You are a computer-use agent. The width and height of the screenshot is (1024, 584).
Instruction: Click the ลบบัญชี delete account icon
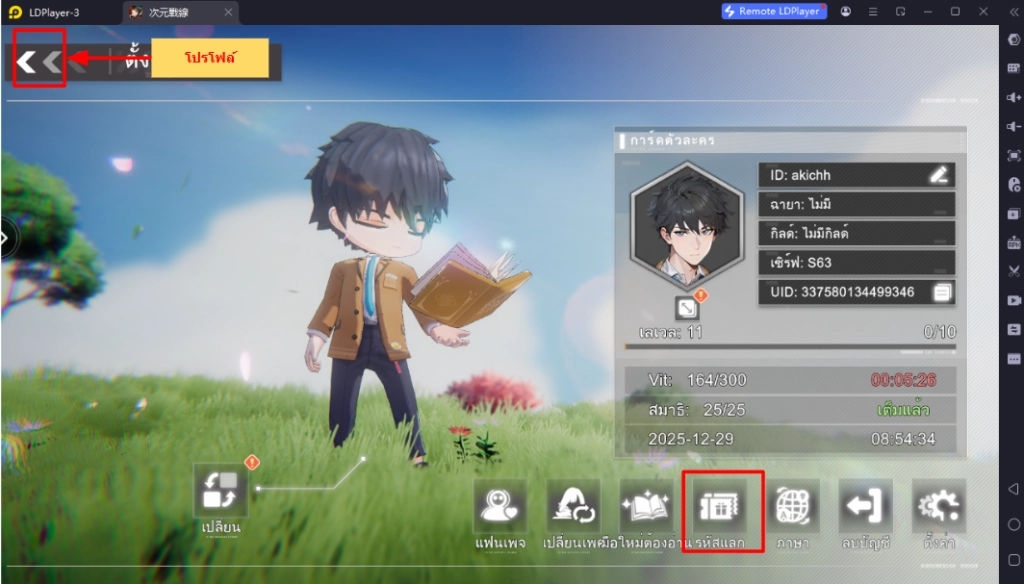click(x=865, y=505)
